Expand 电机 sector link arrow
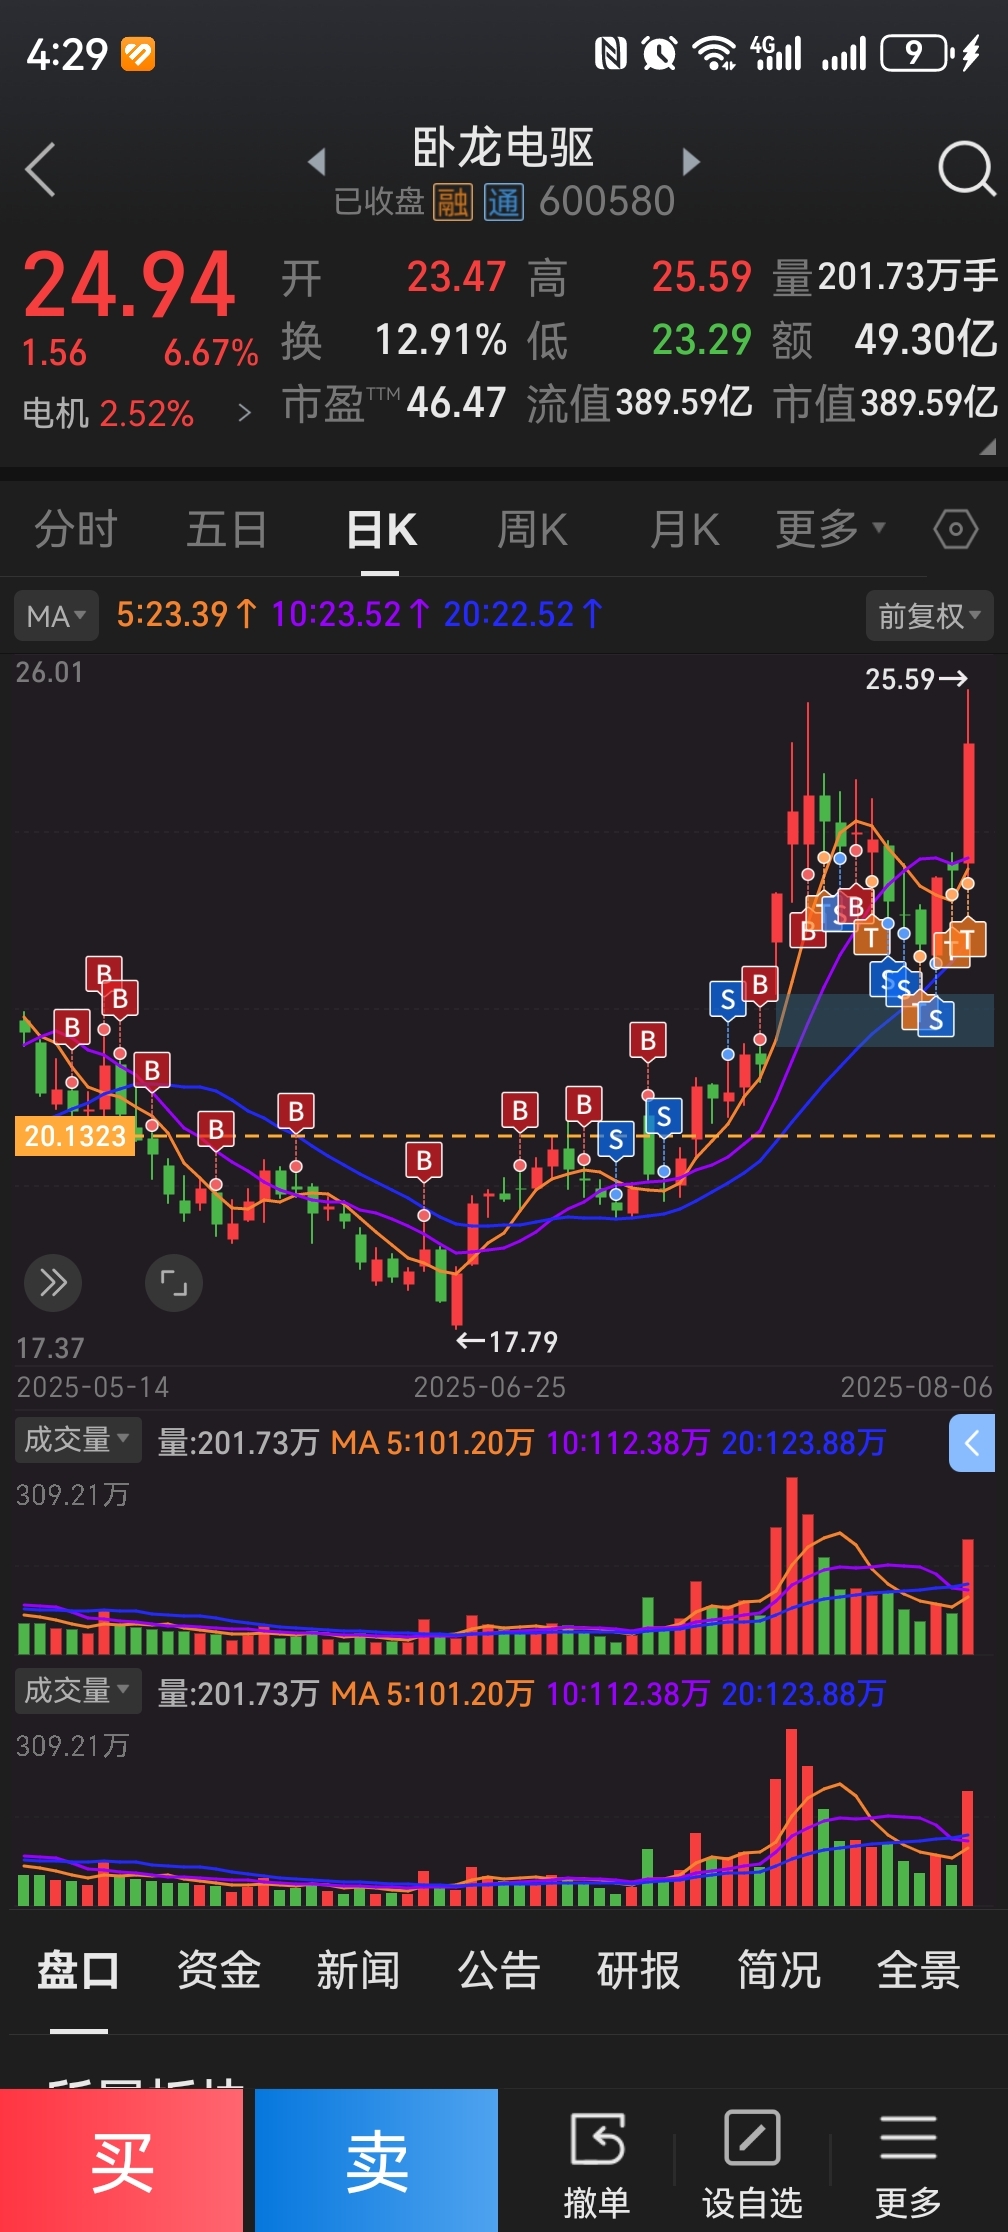Image resolution: width=1008 pixels, height=2232 pixels. point(244,413)
